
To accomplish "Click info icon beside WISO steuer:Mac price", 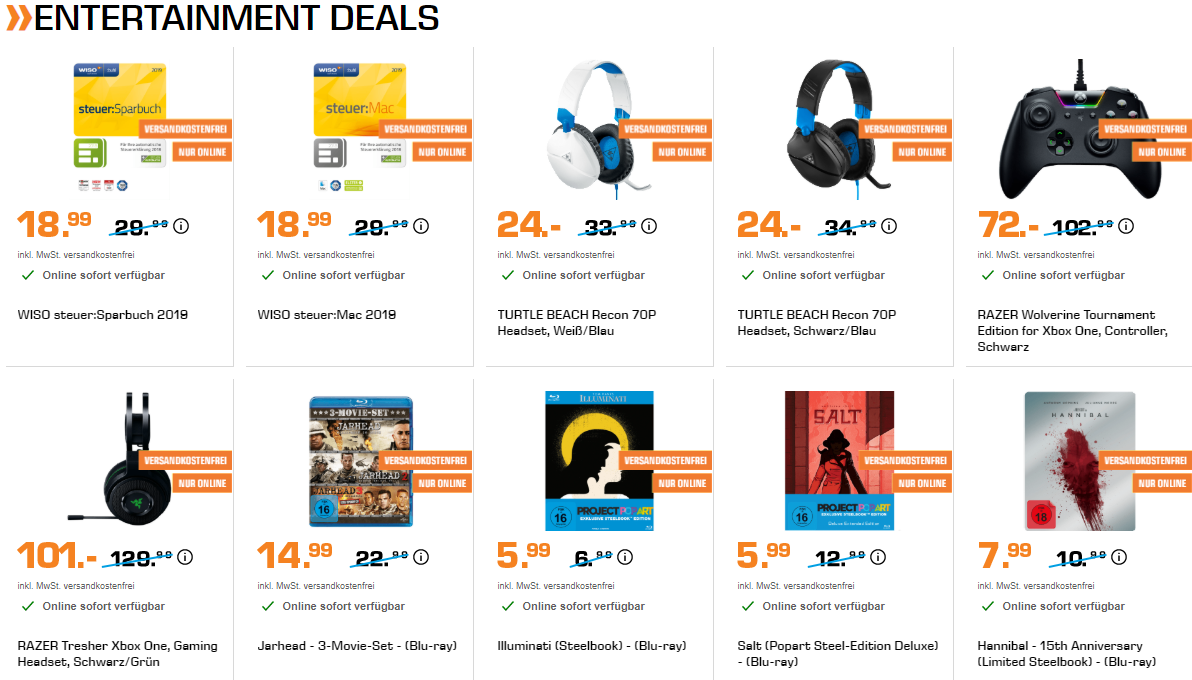I will (x=421, y=226).
